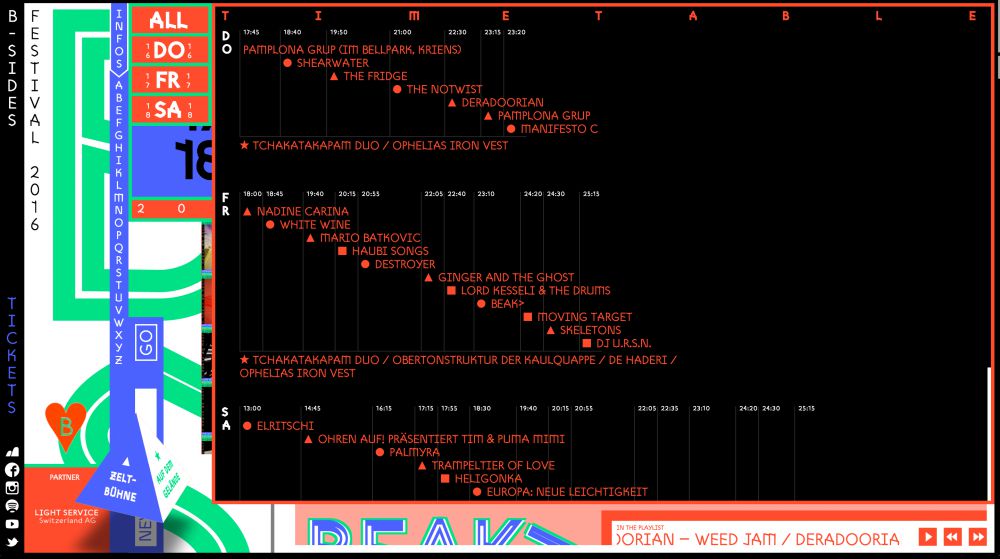This screenshot has width=1000, height=559.
Task: Open the Light Service partner banner
Action: point(68,516)
